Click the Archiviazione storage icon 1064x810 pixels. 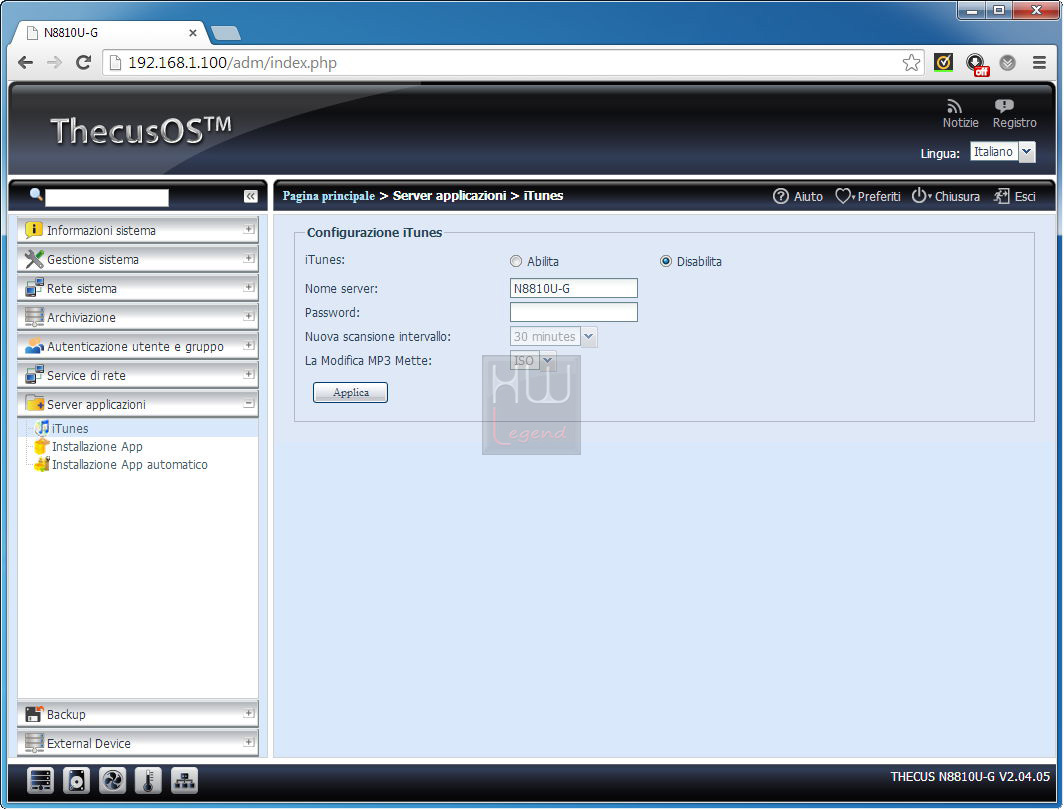pos(33,317)
